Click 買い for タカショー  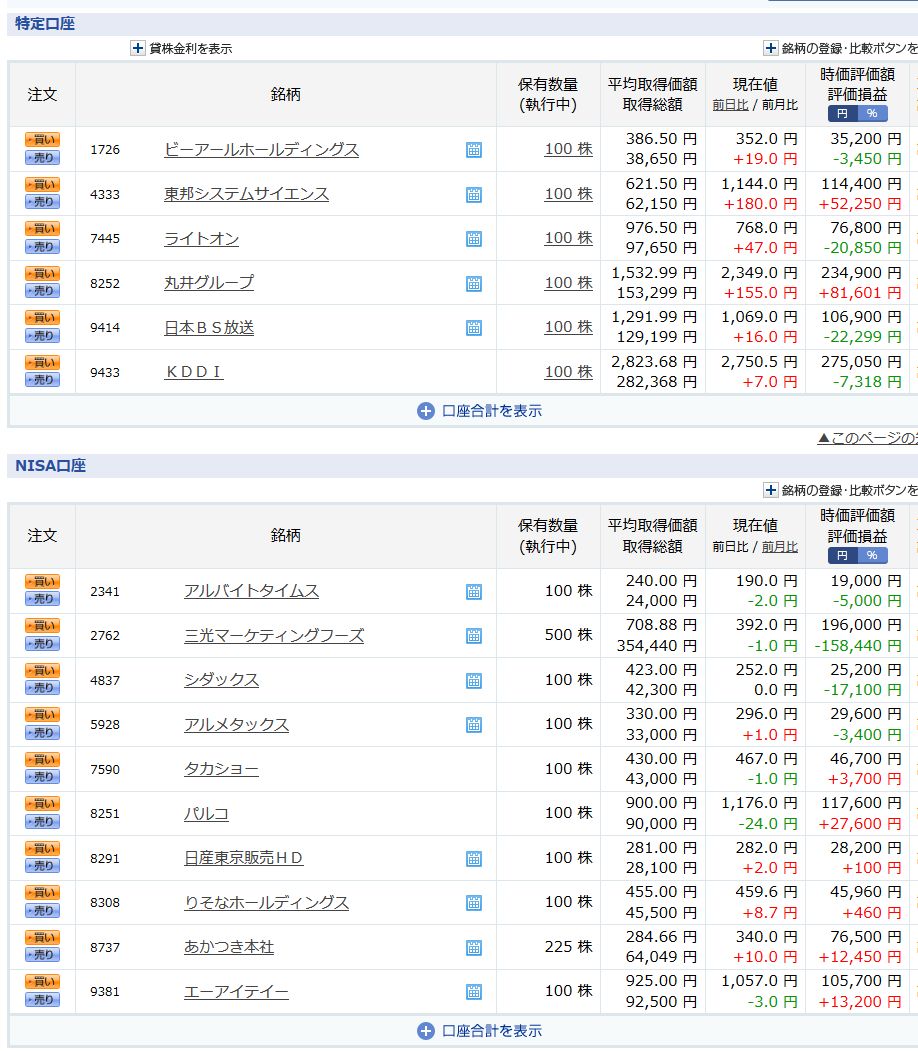[x=42, y=759]
